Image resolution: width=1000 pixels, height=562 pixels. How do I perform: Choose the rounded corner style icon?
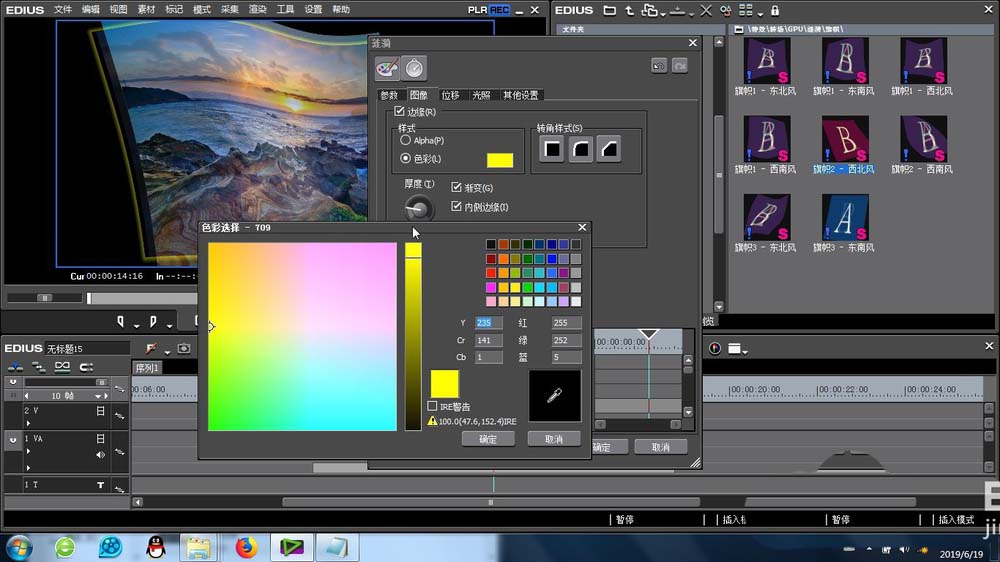coord(580,150)
